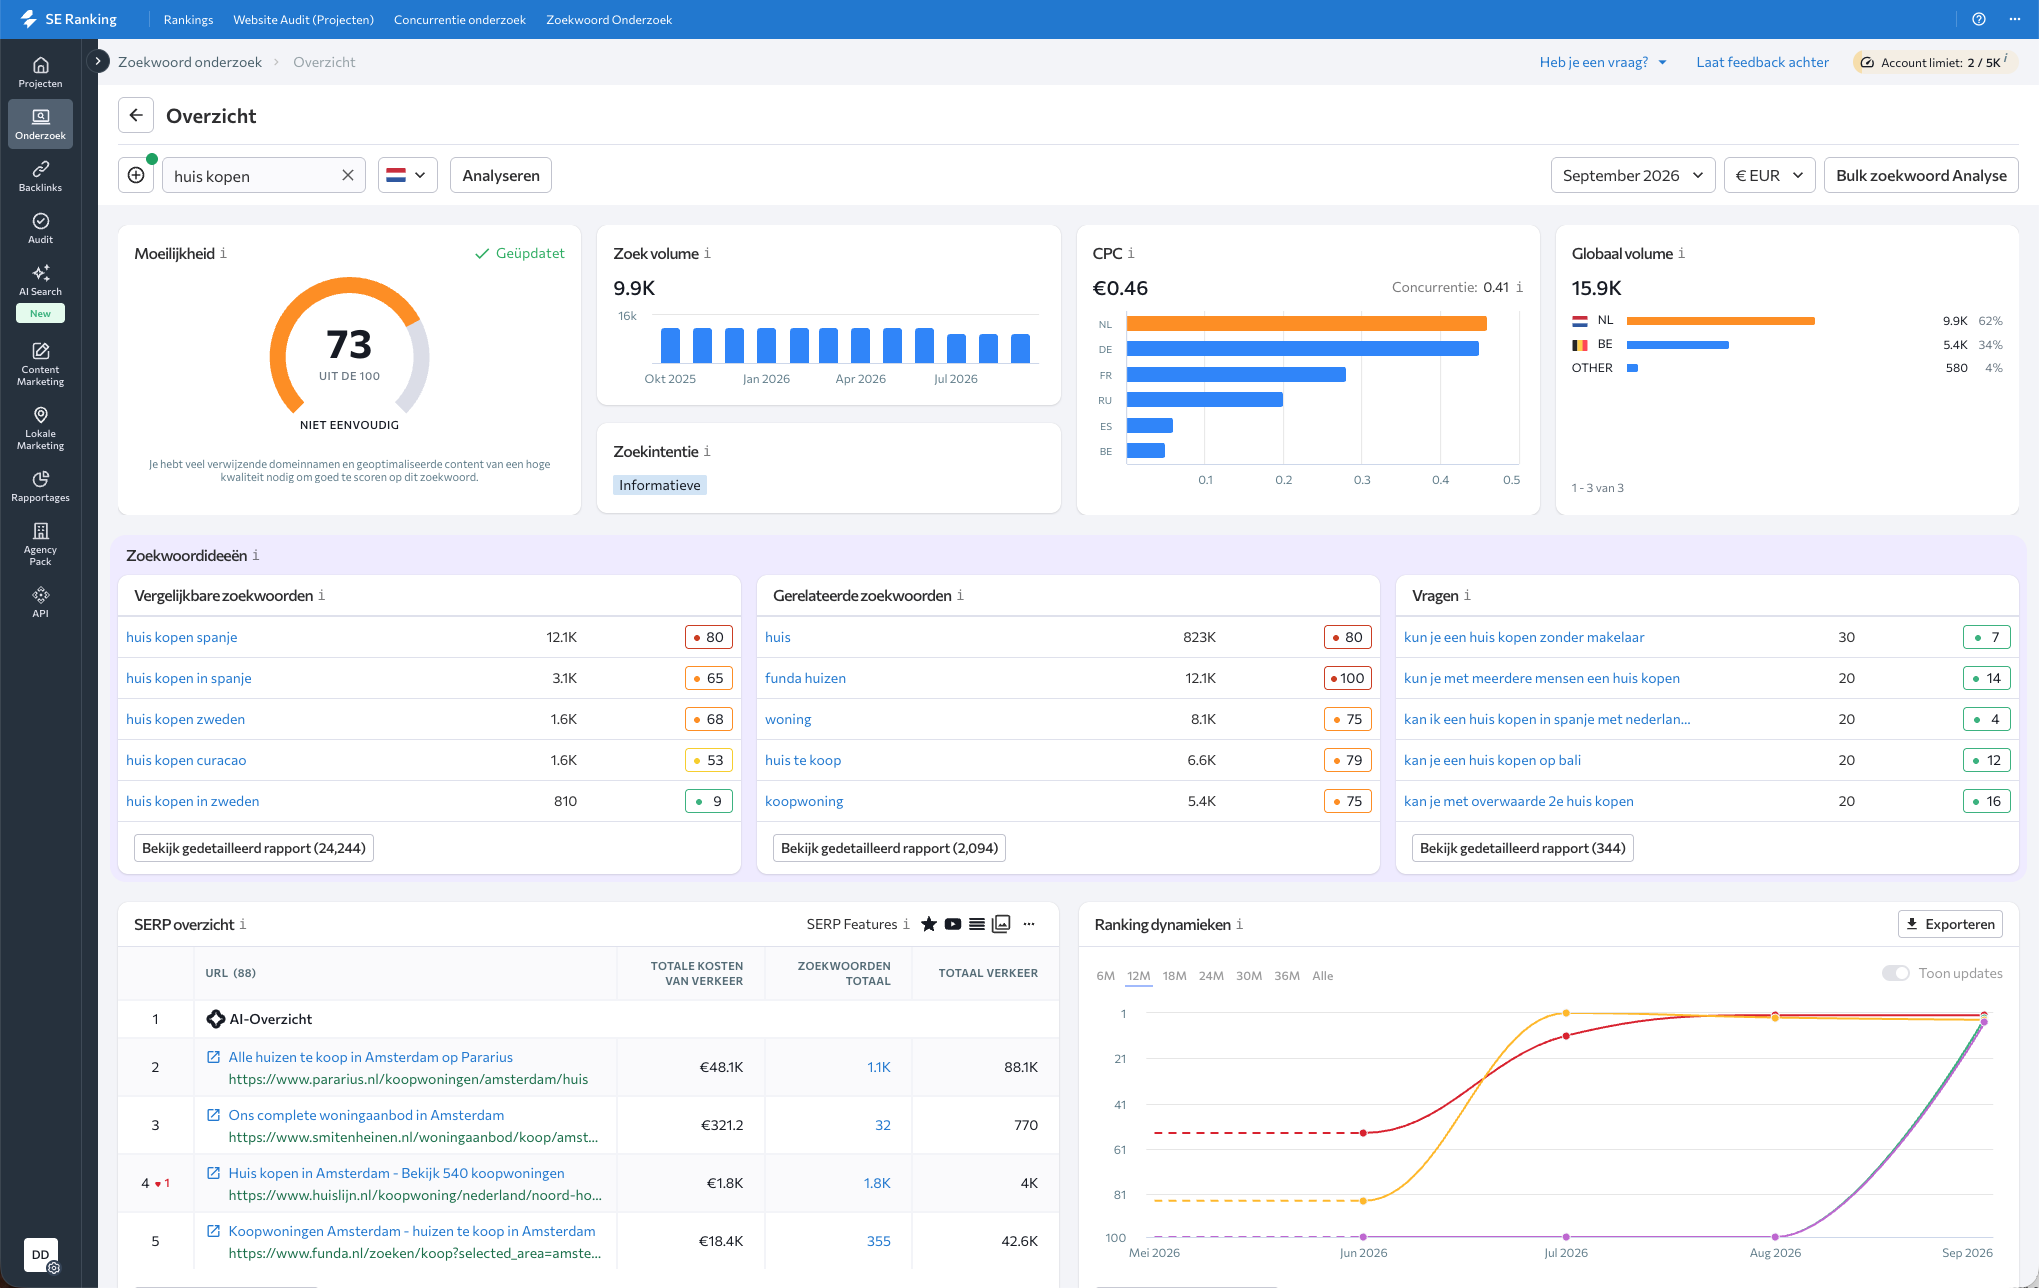Viewport: 2039px width, 1288px height.
Task: Open keyword 'funda huizen'
Action: point(805,678)
